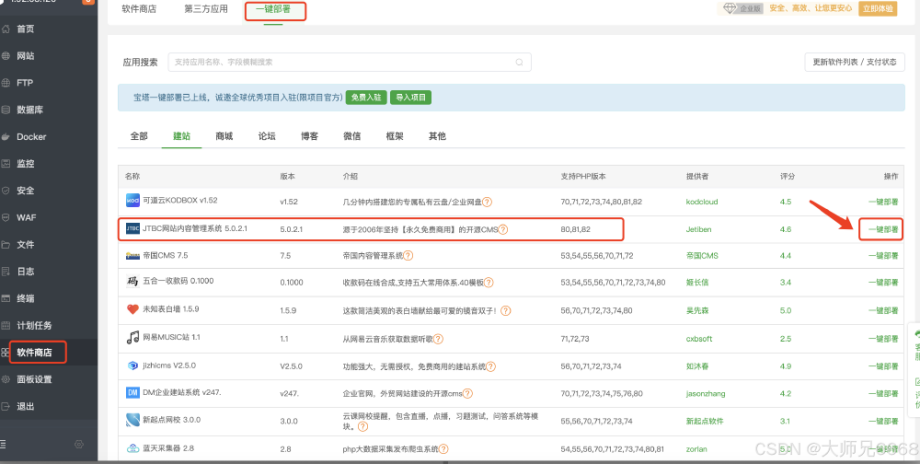The image size is (920, 464).
Task: Open the sidebar collapse menu icon
Action: pos(4,444)
